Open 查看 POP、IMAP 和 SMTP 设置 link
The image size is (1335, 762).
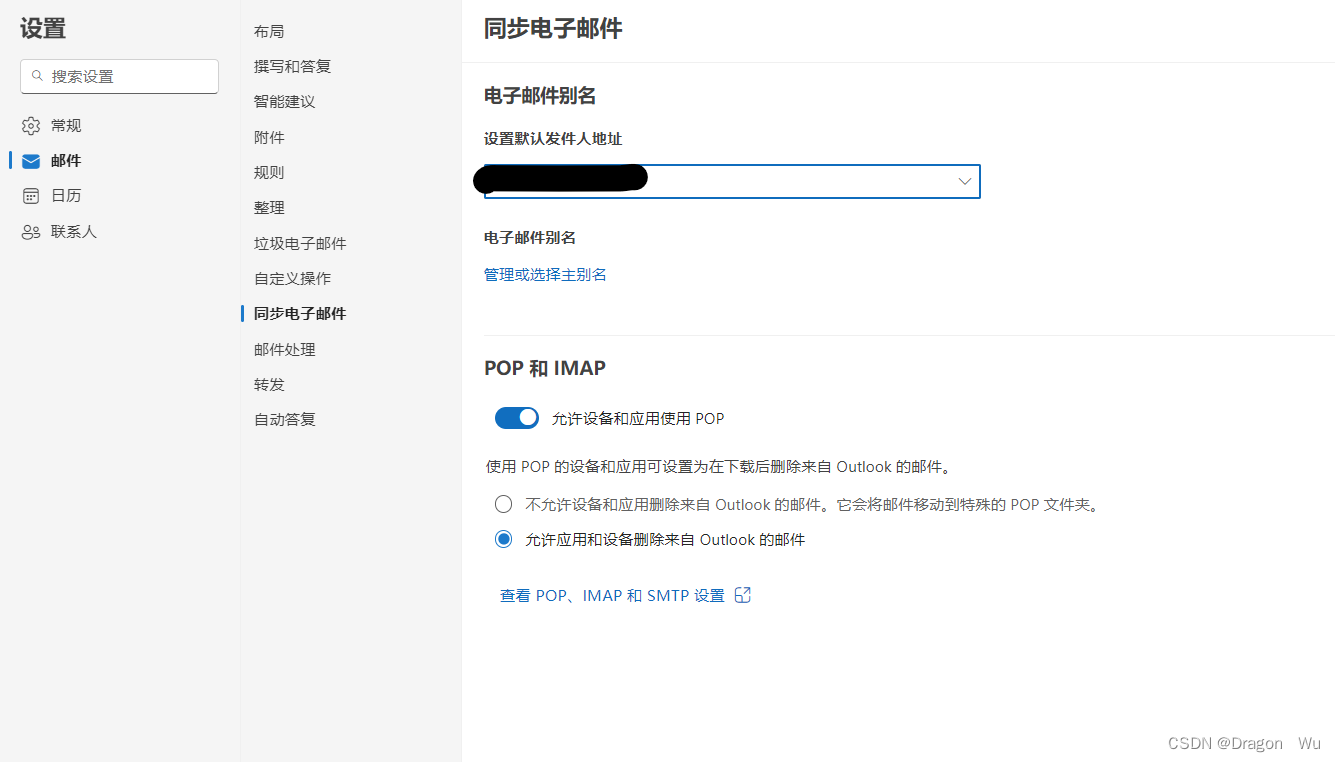click(612, 596)
